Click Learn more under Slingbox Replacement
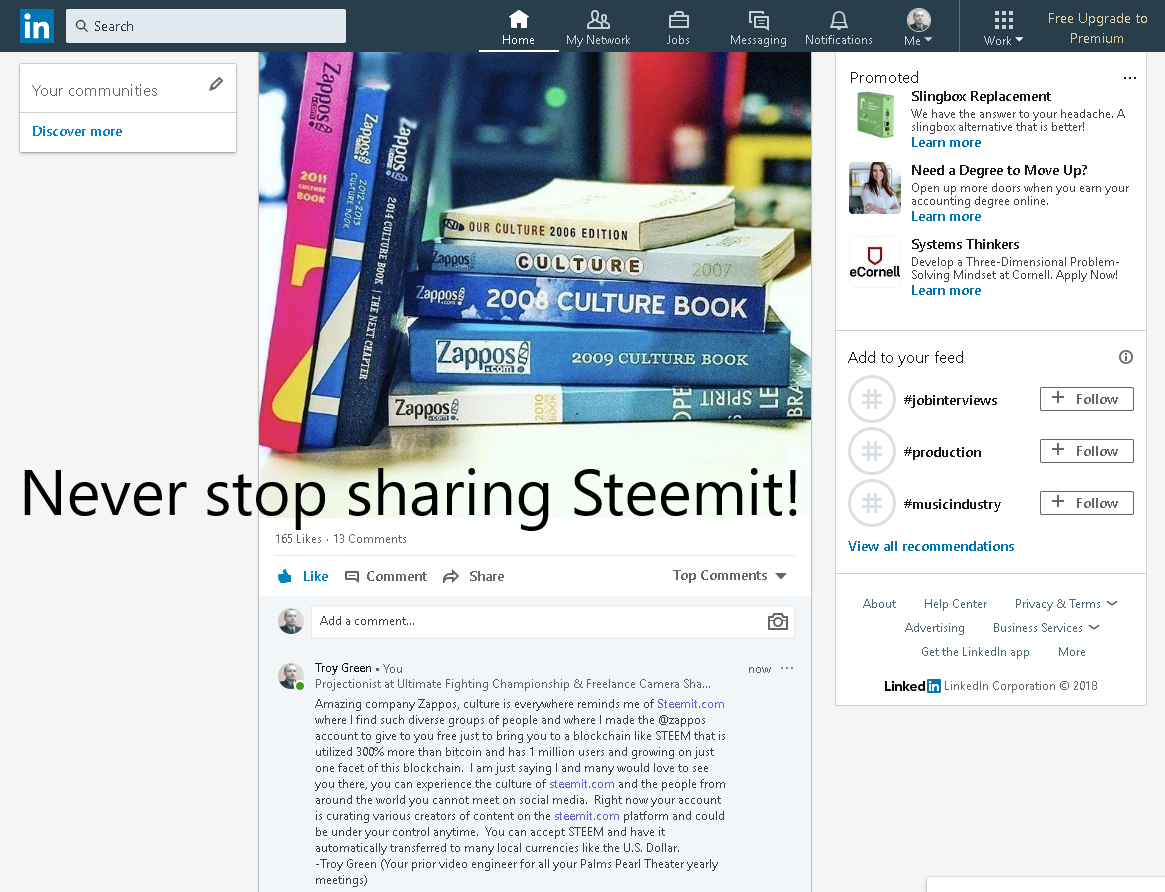Screen dimensions: 1165x892 click(946, 143)
